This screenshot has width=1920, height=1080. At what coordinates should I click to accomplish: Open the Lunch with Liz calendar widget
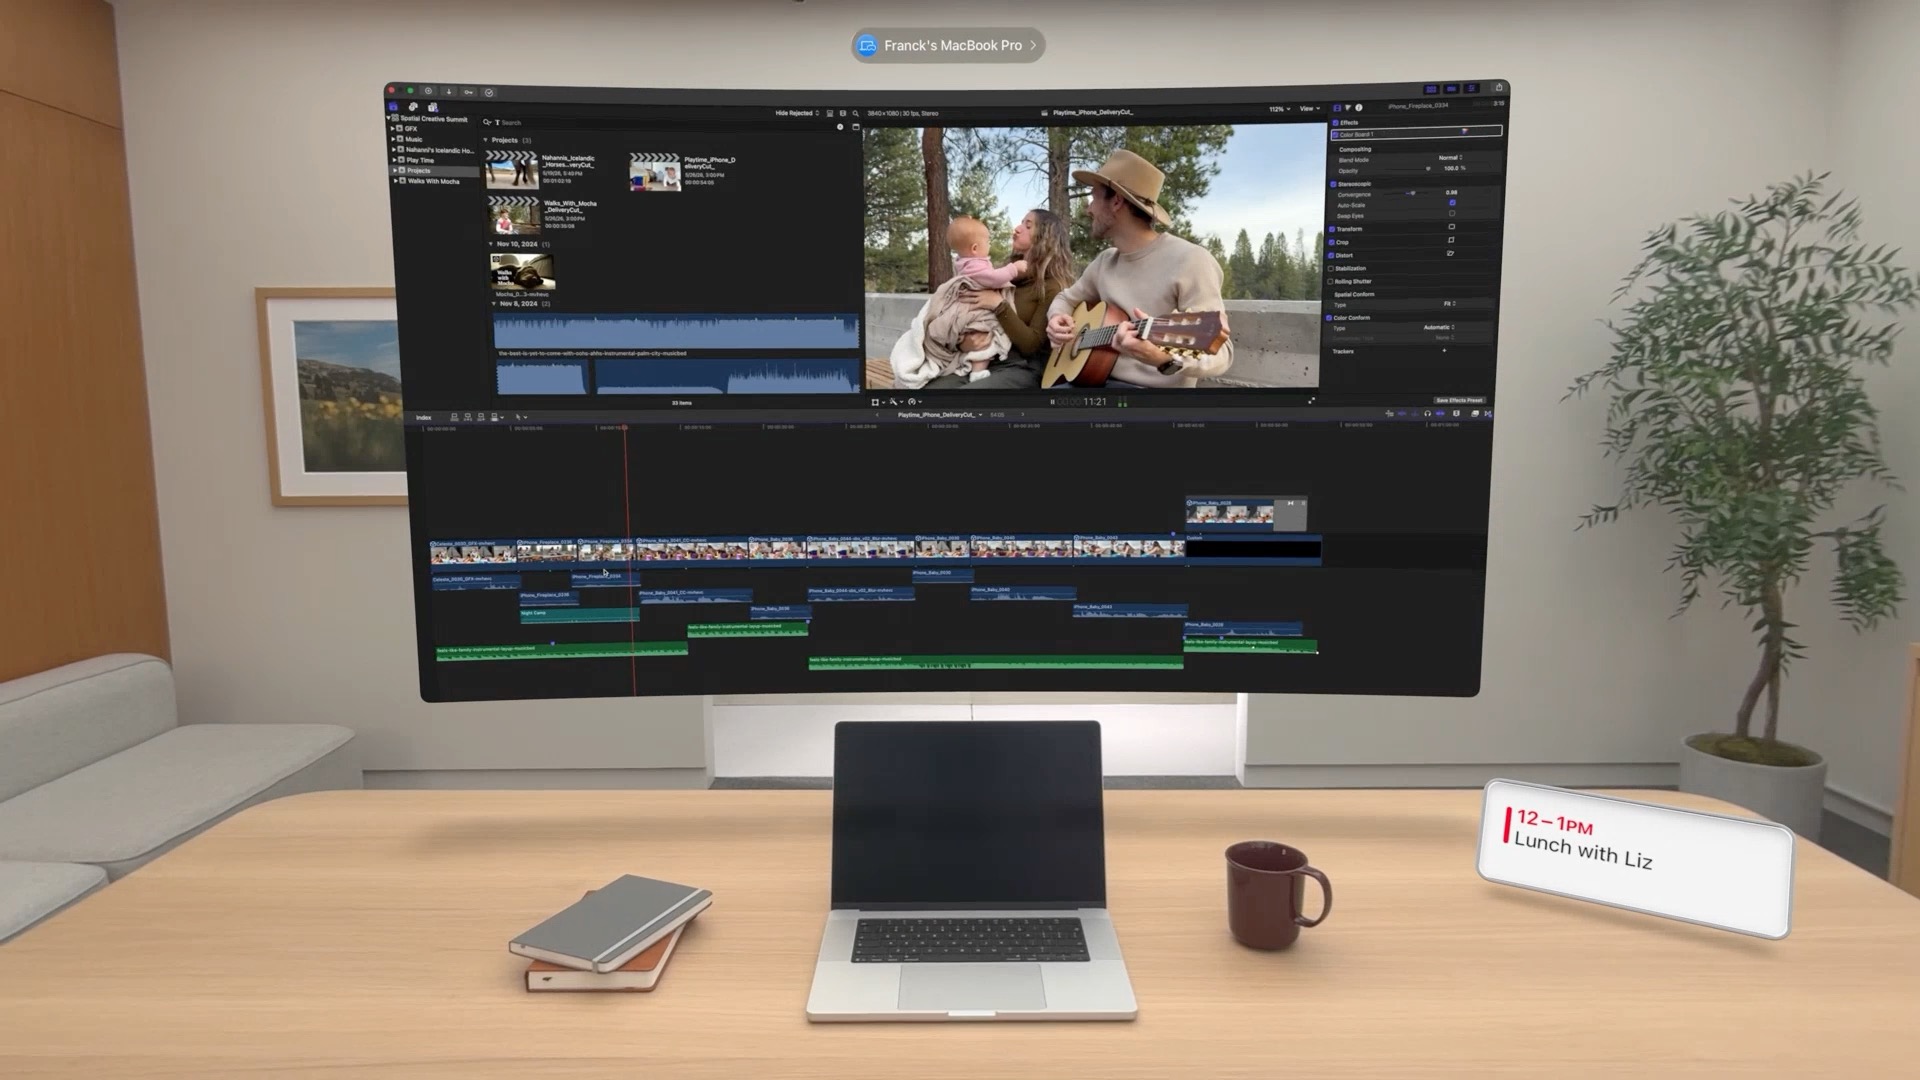1634,858
